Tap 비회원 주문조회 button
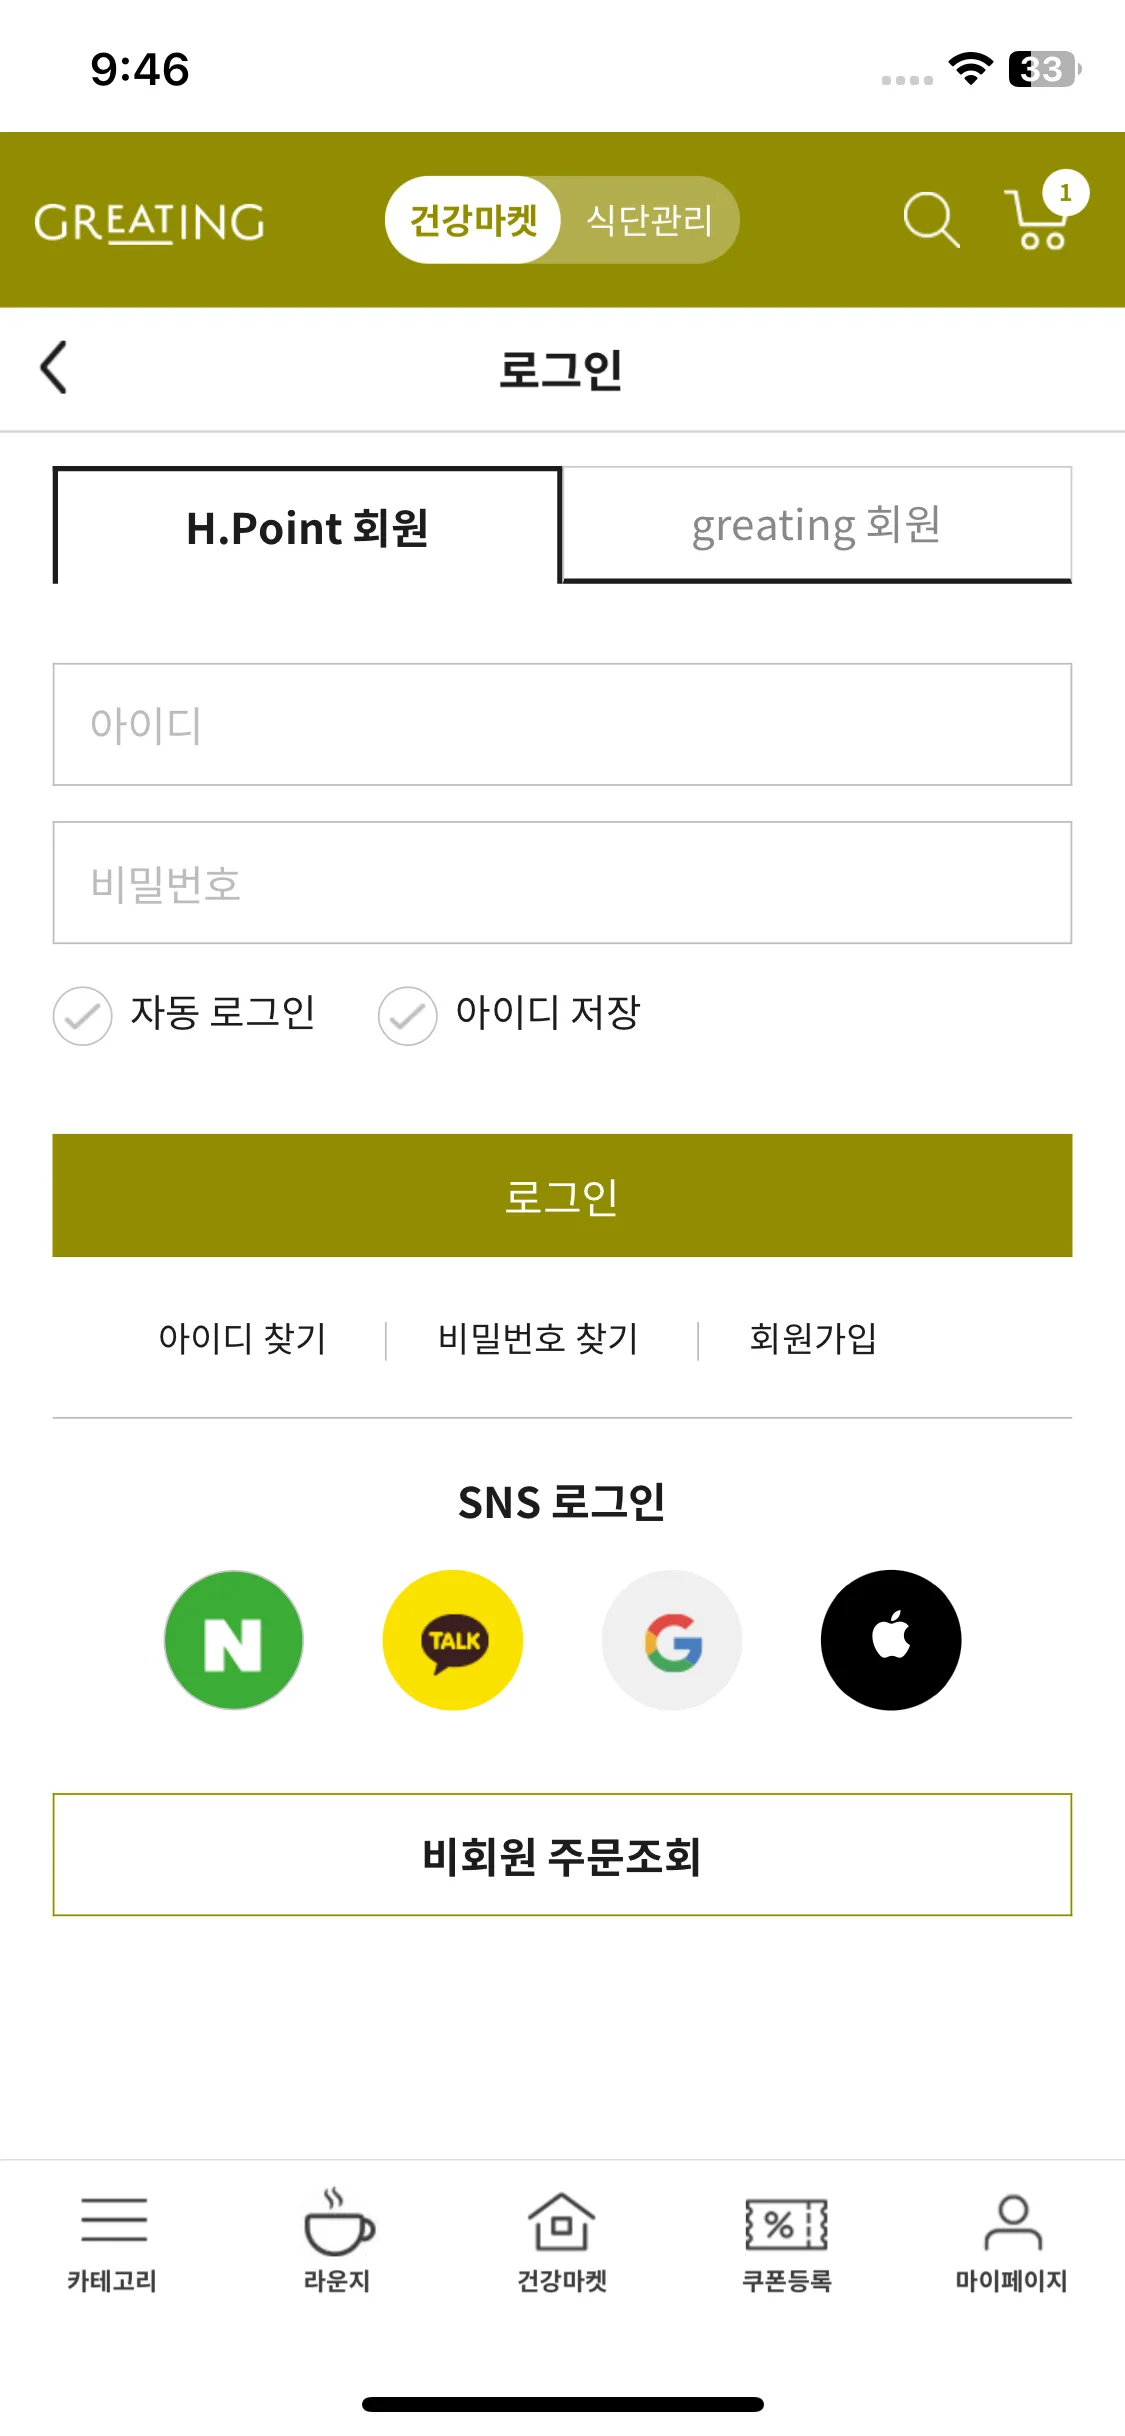 [x=562, y=1855]
